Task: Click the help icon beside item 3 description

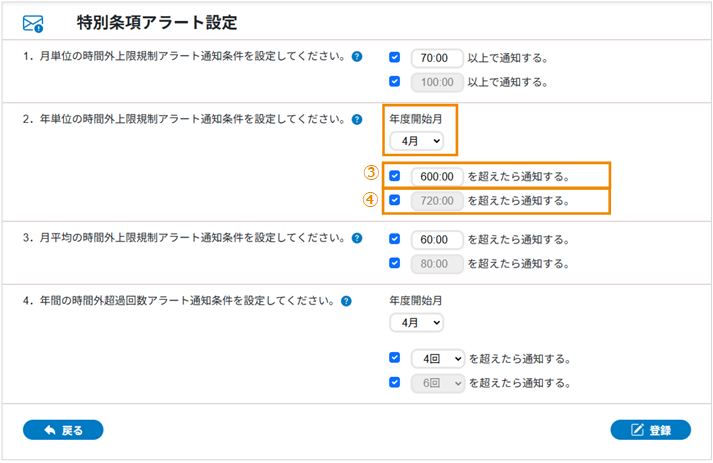Action: (x=357, y=239)
